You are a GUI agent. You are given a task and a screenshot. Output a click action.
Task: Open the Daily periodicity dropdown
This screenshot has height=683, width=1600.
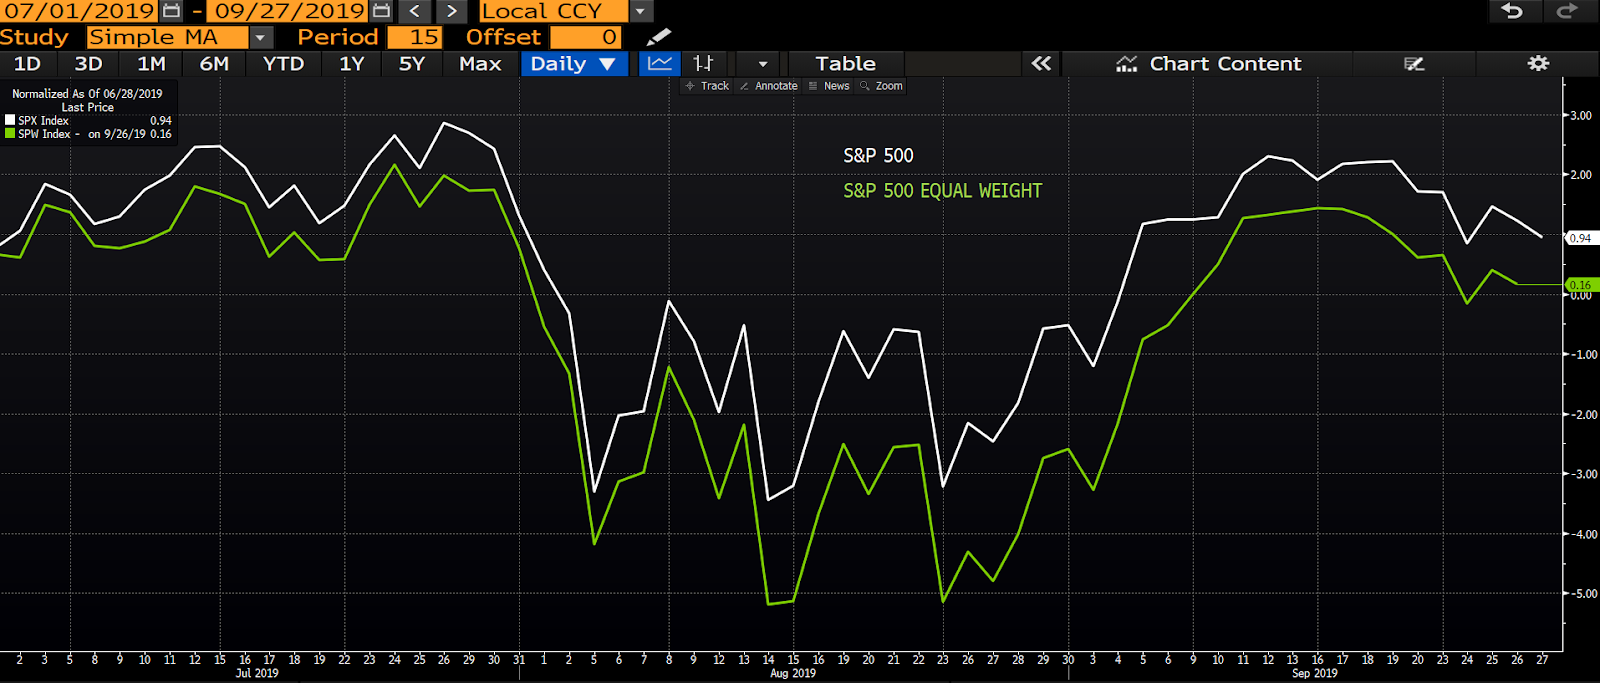pyautogui.click(x=574, y=63)
